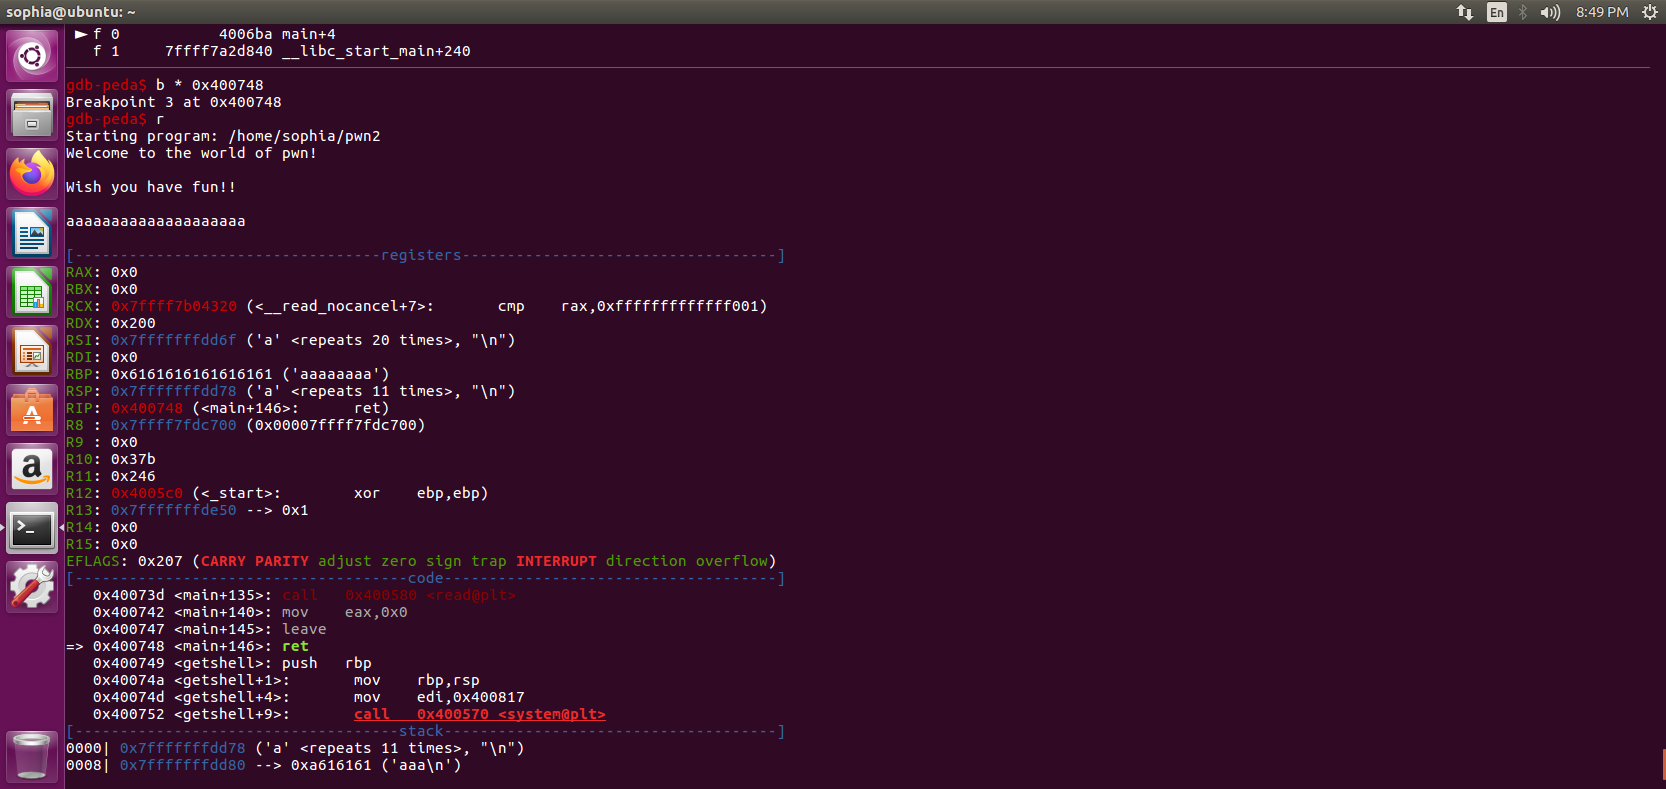Open Firefox web browser
This screenshot has height=789, width=1666.
click(32, 174)
